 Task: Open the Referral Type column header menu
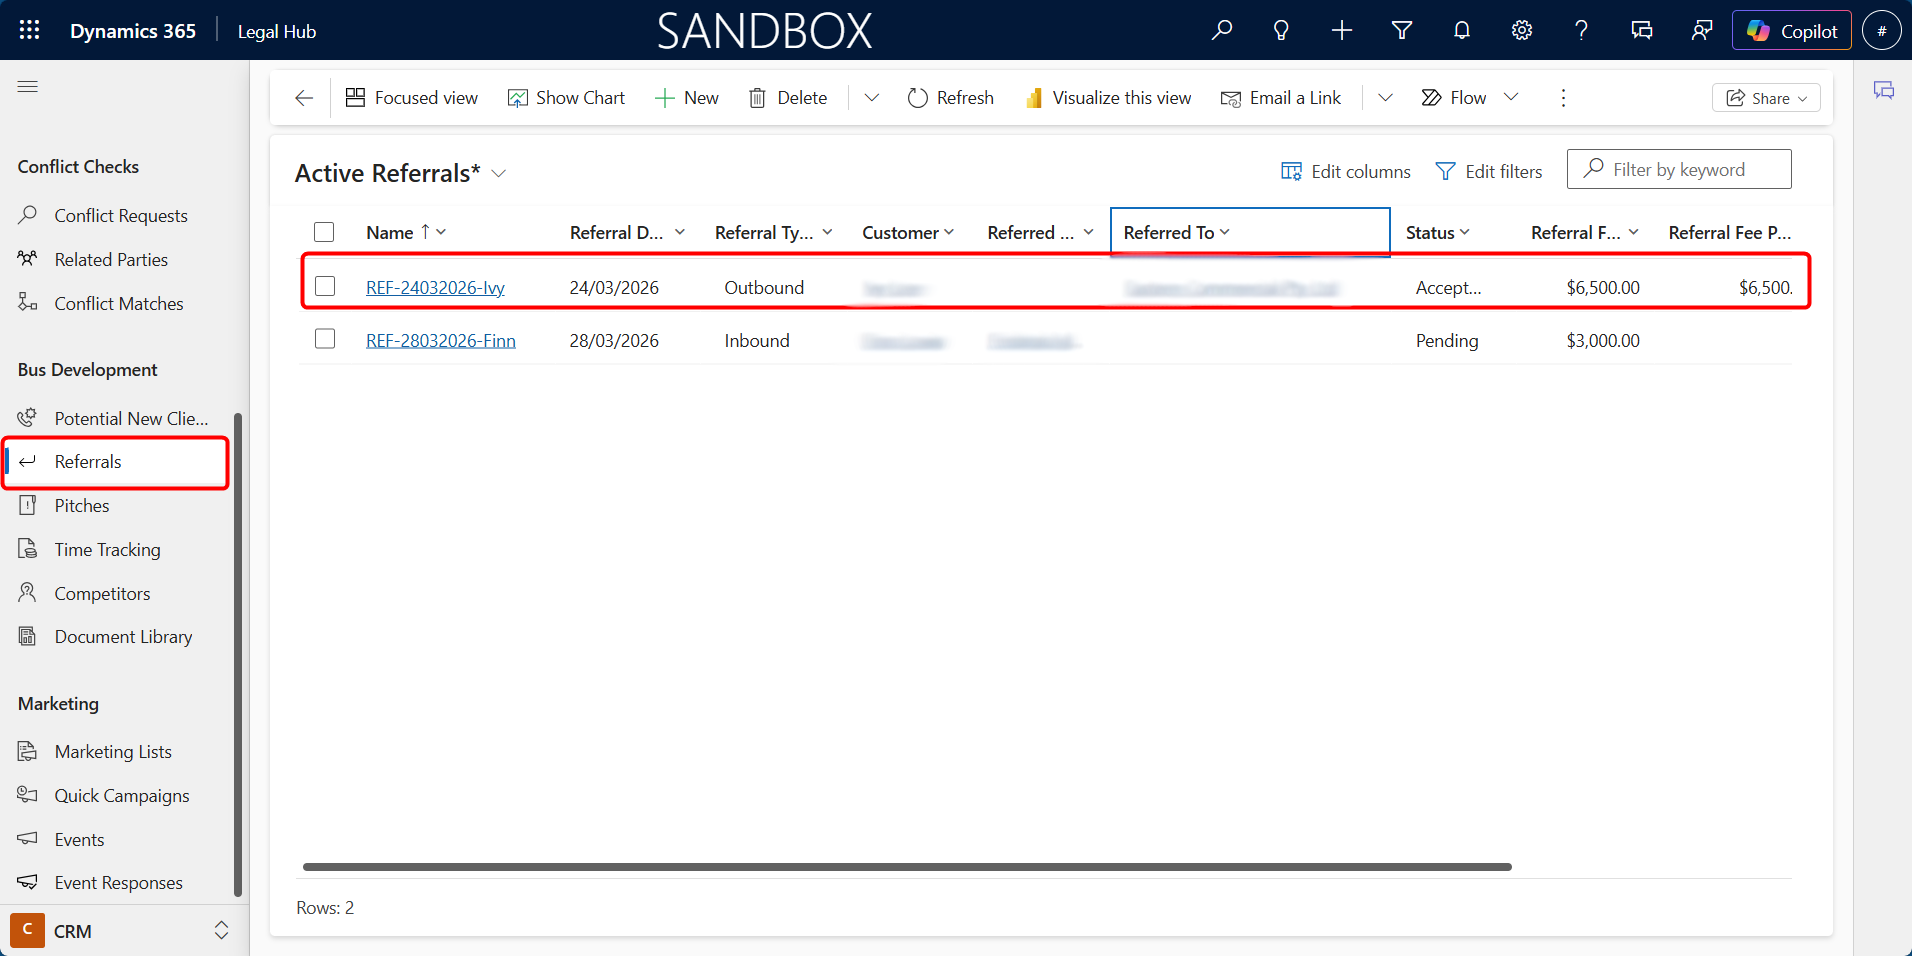point(773,232)
